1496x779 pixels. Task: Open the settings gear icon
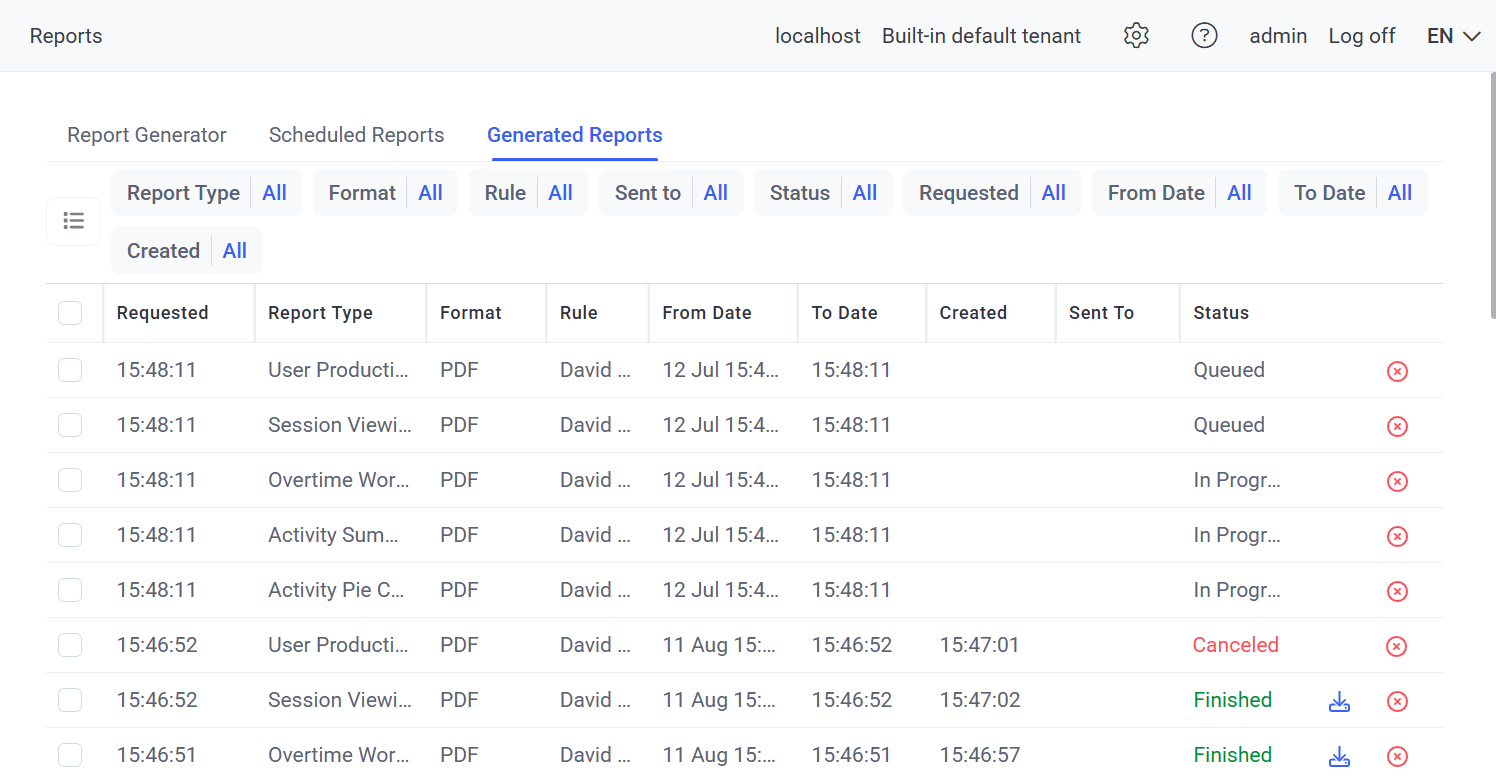[x=1136, y=36]
